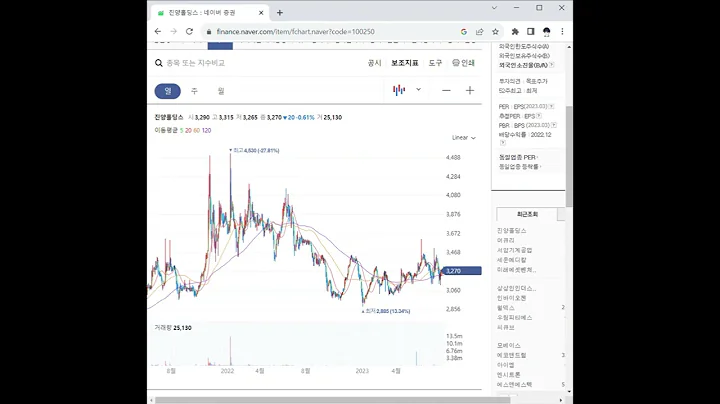Click moving average 60 label
The image size is (720, 404).
pyautogui.click(x=197, y=130)
